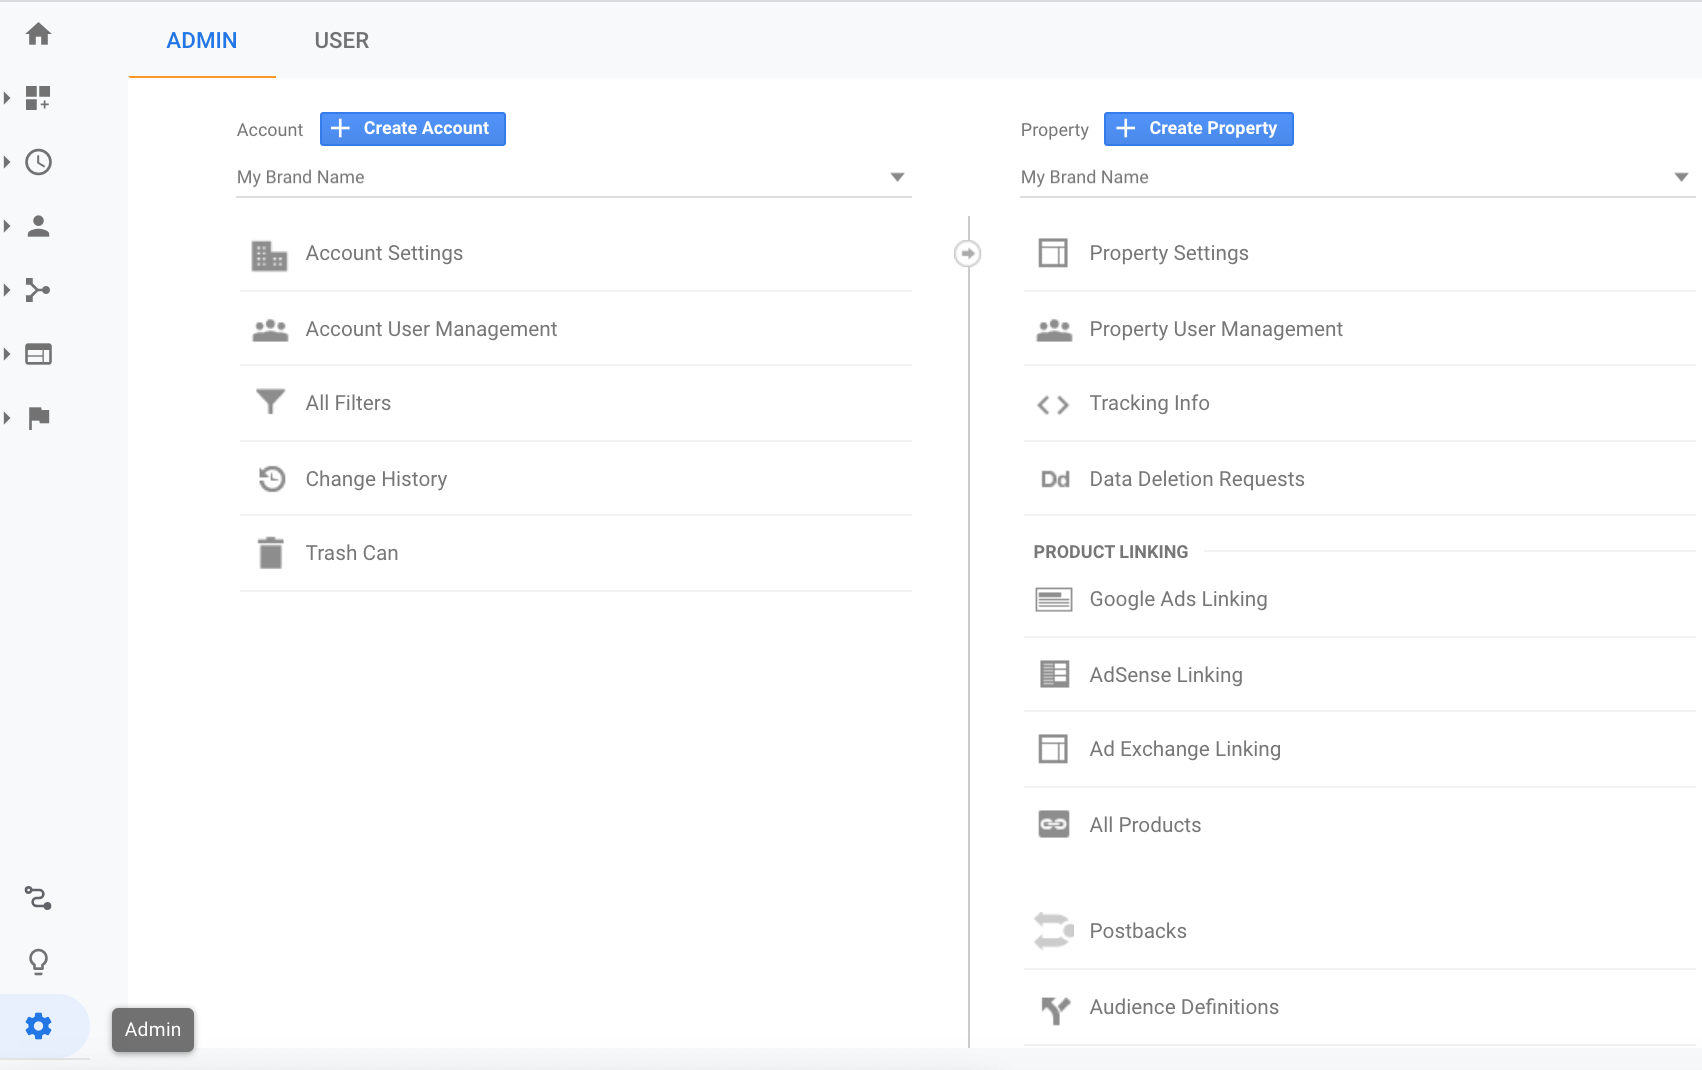This screenshot has height=1070, width=1702.
Task: Open the Conversions flag icon
Action: [38, 418]
